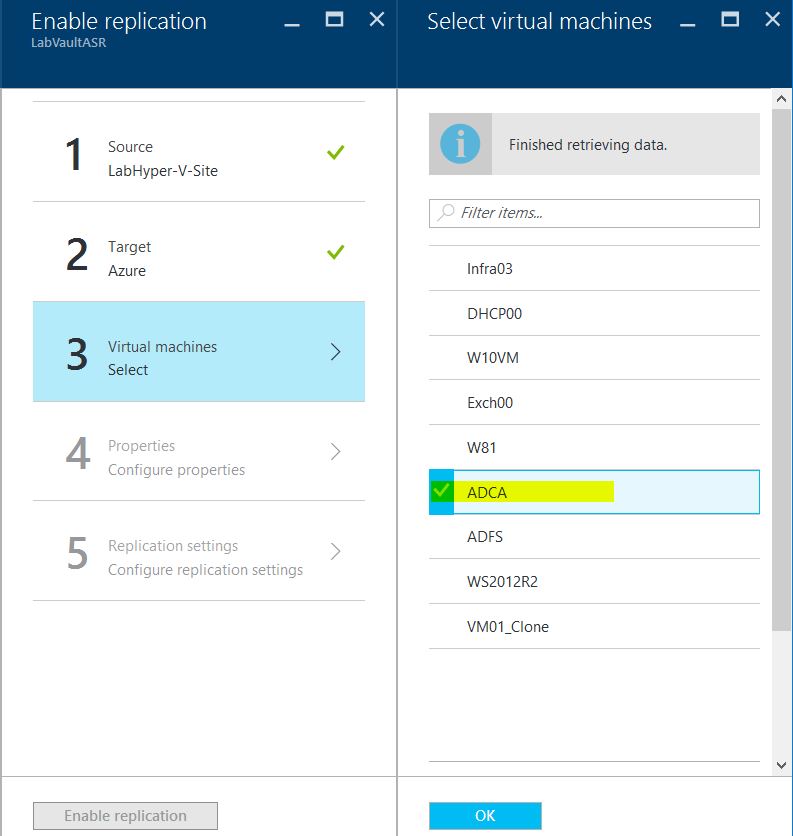Screen dimensions: 793x836
Task: Maximize the Enable replication blade
Action: click(334, 20)
